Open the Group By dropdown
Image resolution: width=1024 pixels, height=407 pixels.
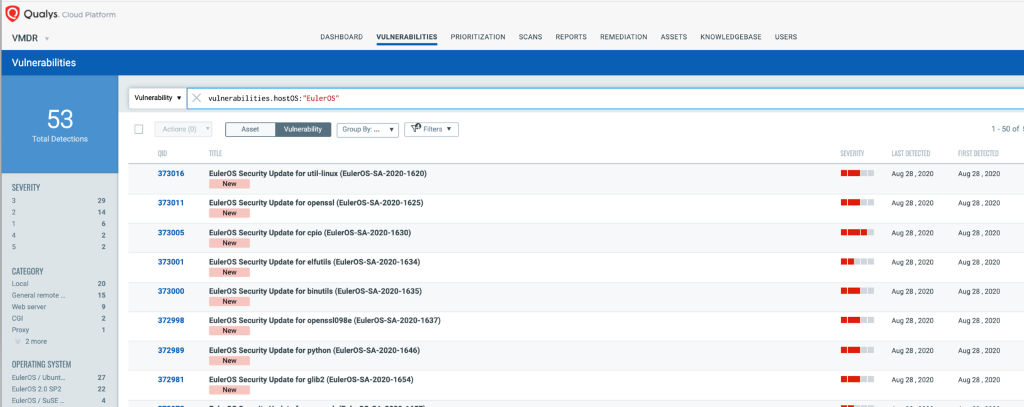click(368, 129)
